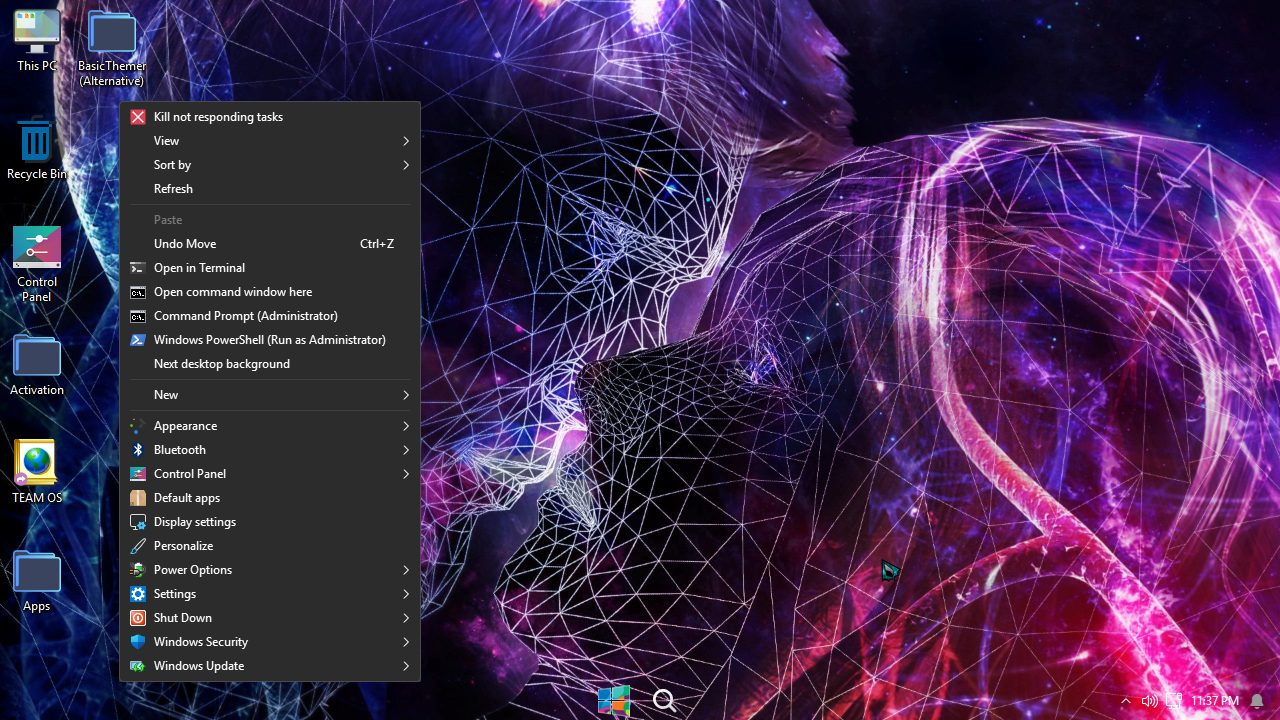This screenshot has height=720, width=1280.
Task: Expand the Control Panel submenu arrow
Action: coord(406,474)
